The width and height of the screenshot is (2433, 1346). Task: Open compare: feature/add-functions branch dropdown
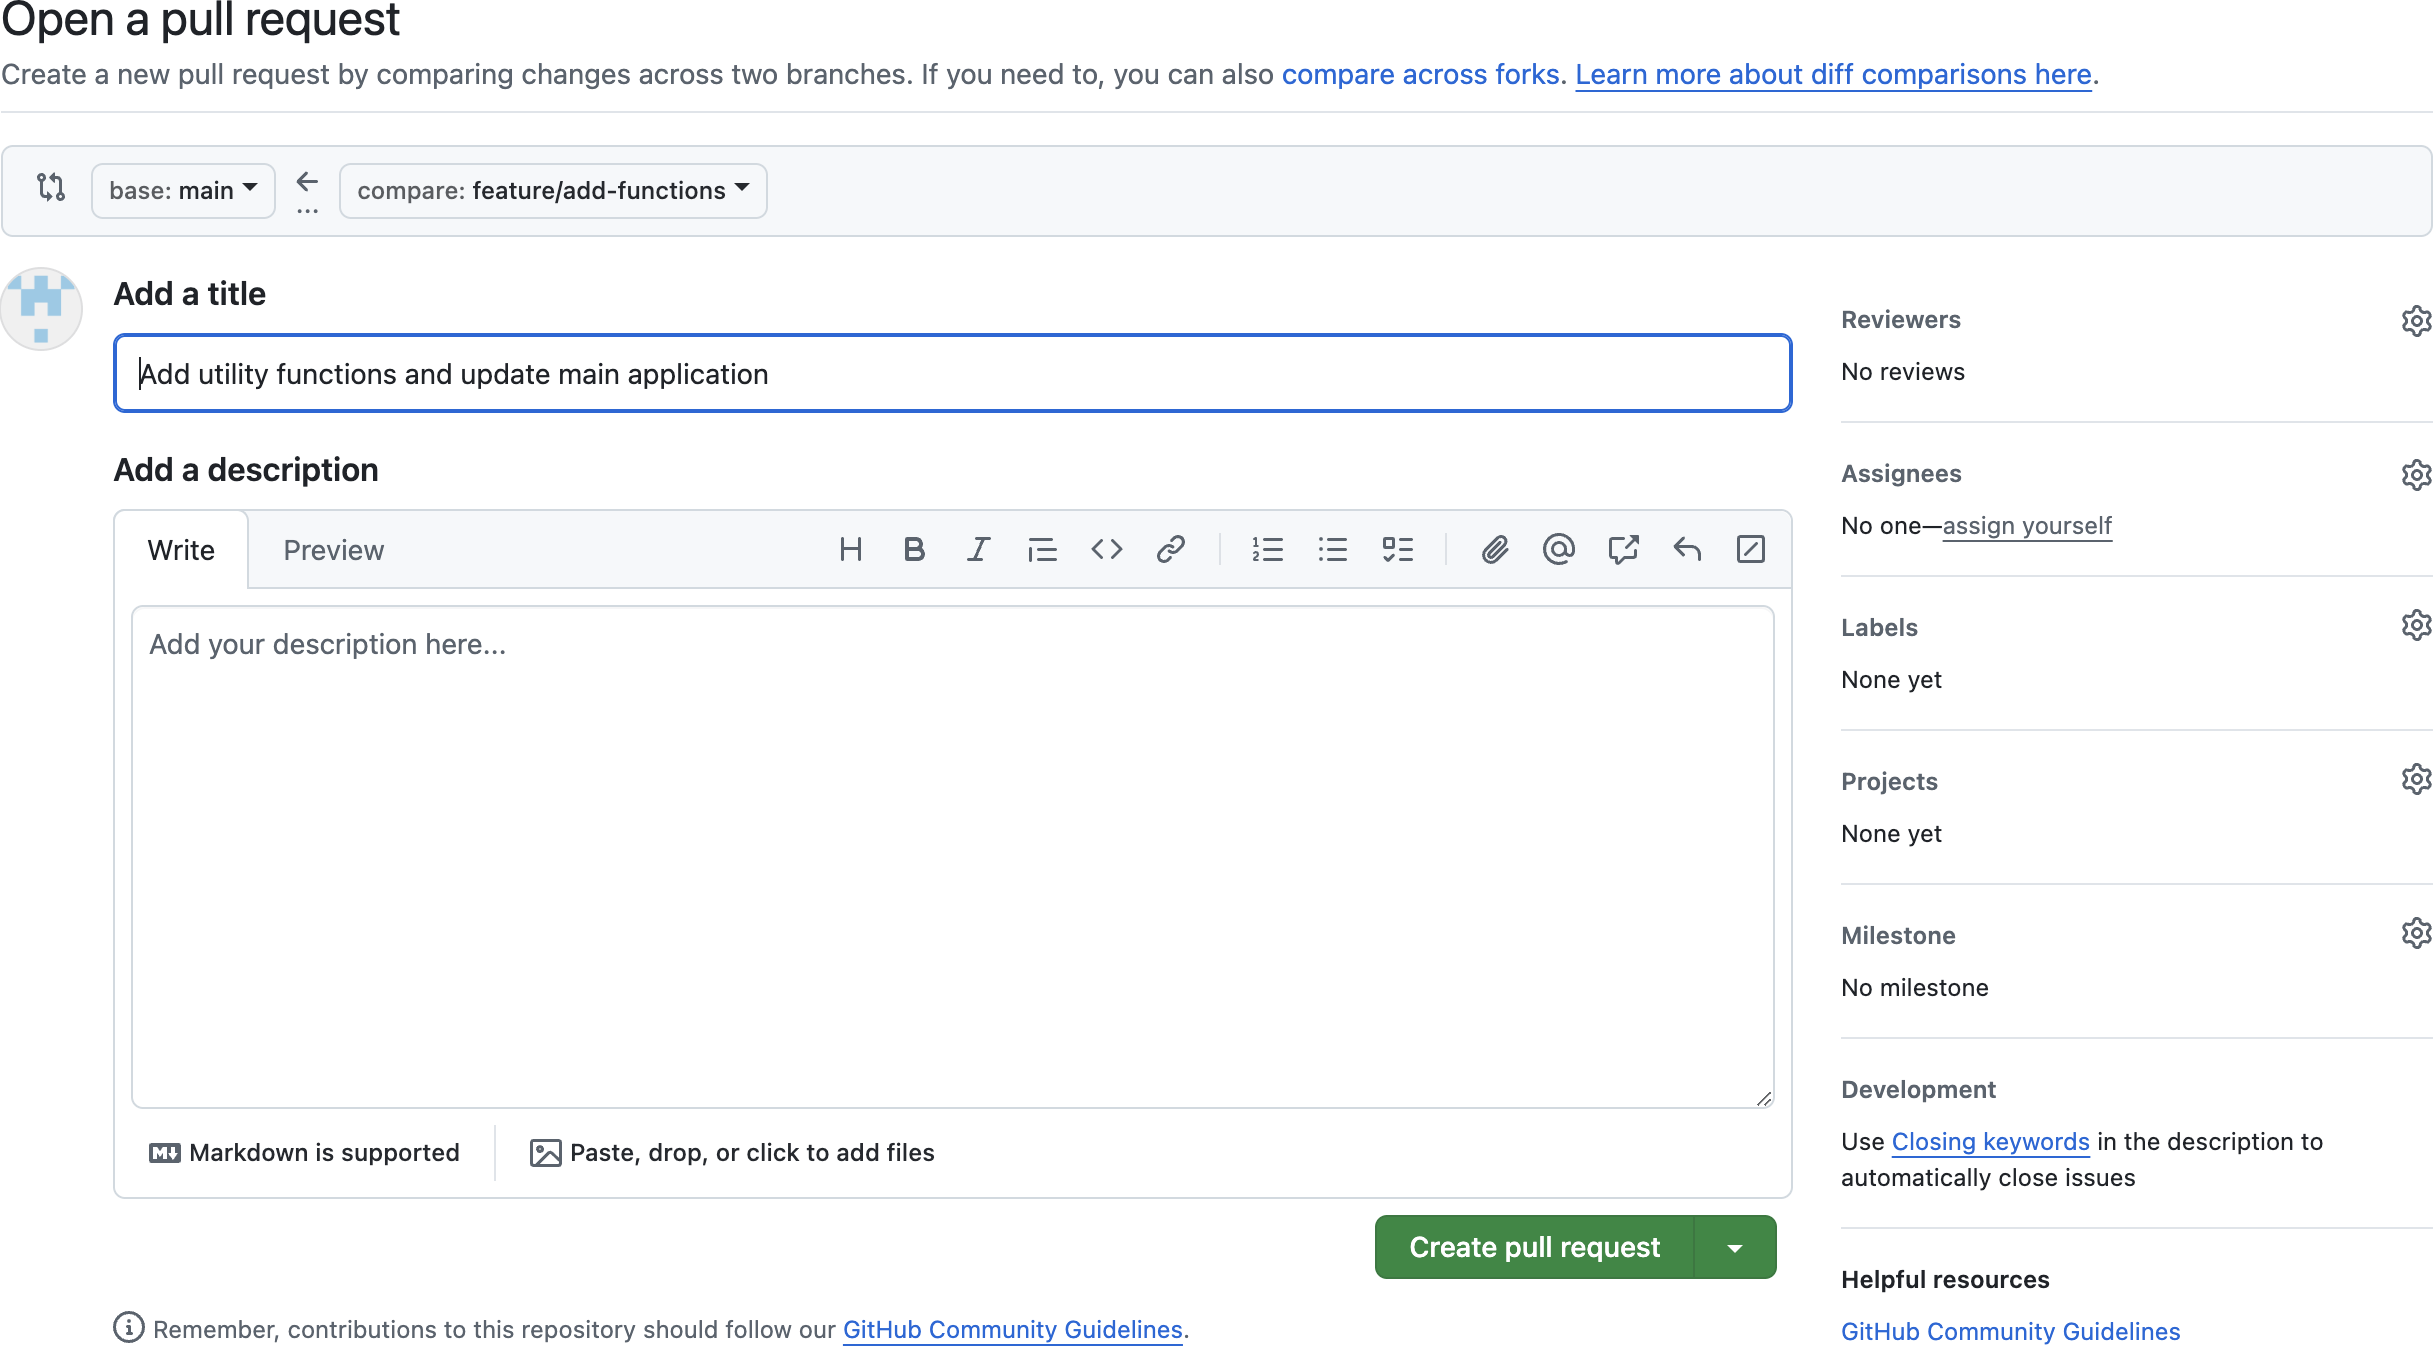click(x=553, y=190)
